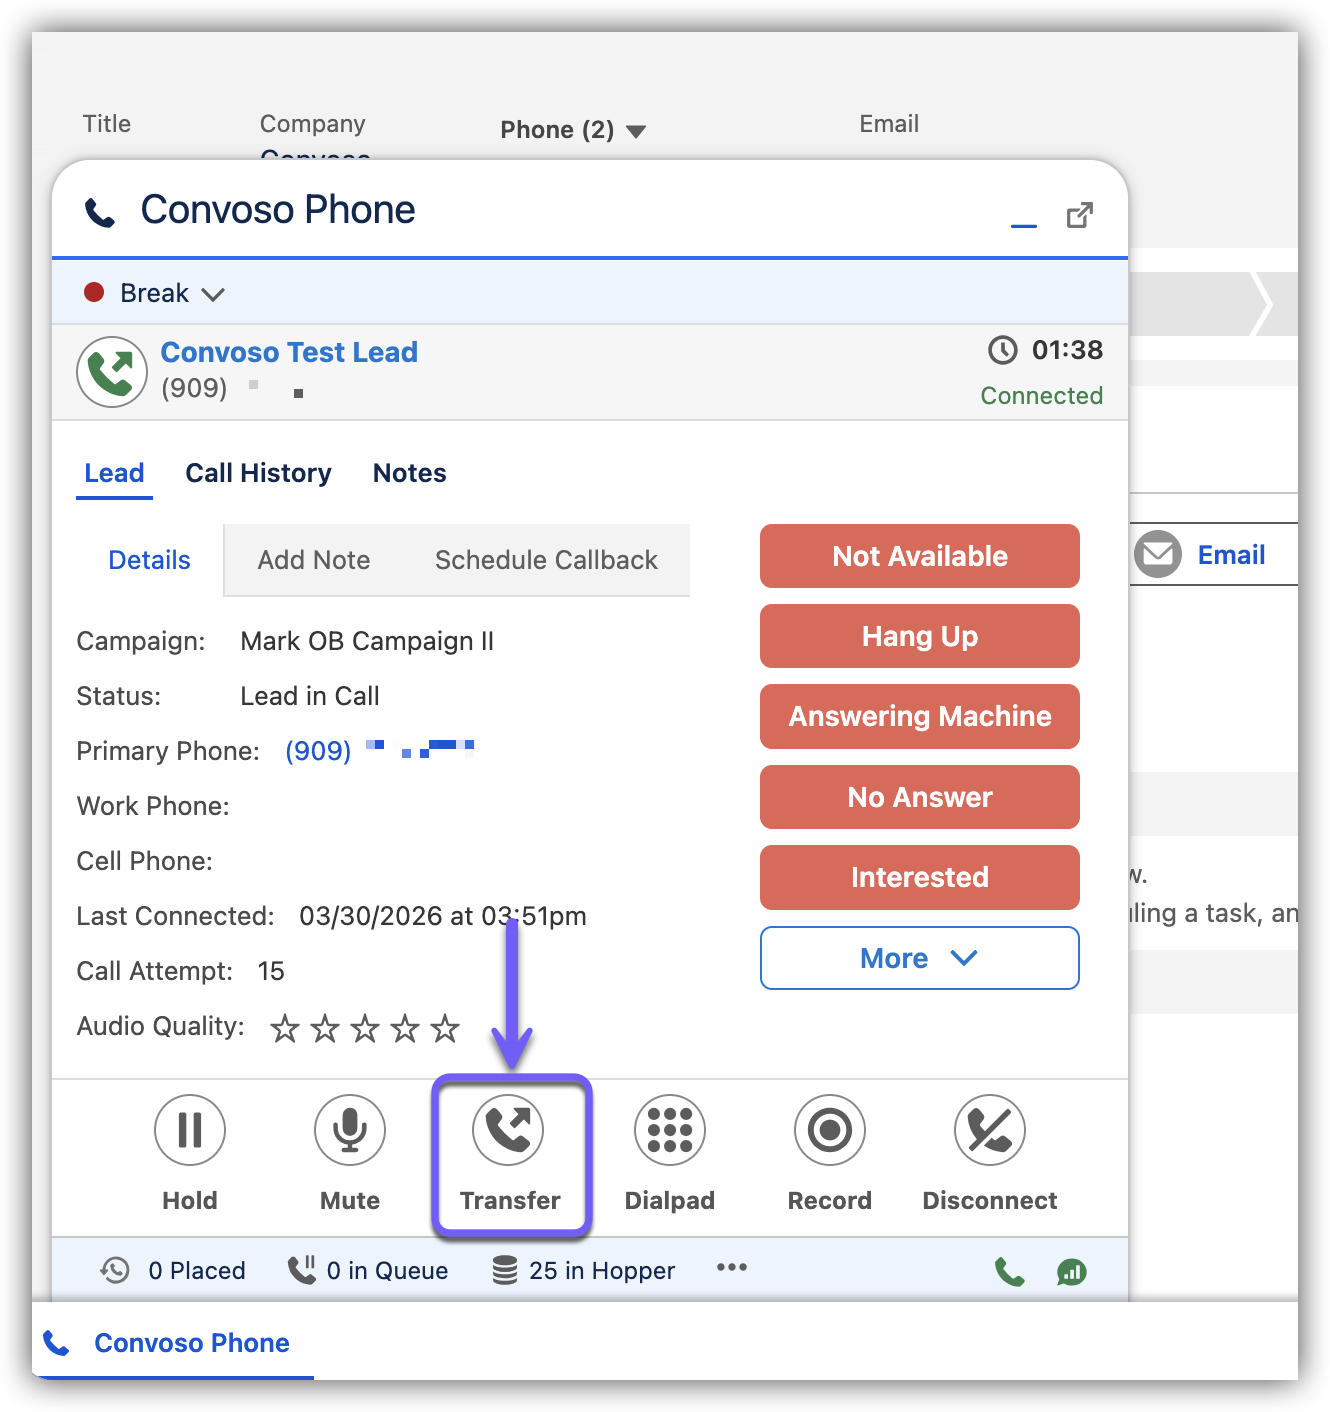Mute the microphone
Image resolution: width=1330 pixels, height=1412 pixels.
pos(350,1131)
